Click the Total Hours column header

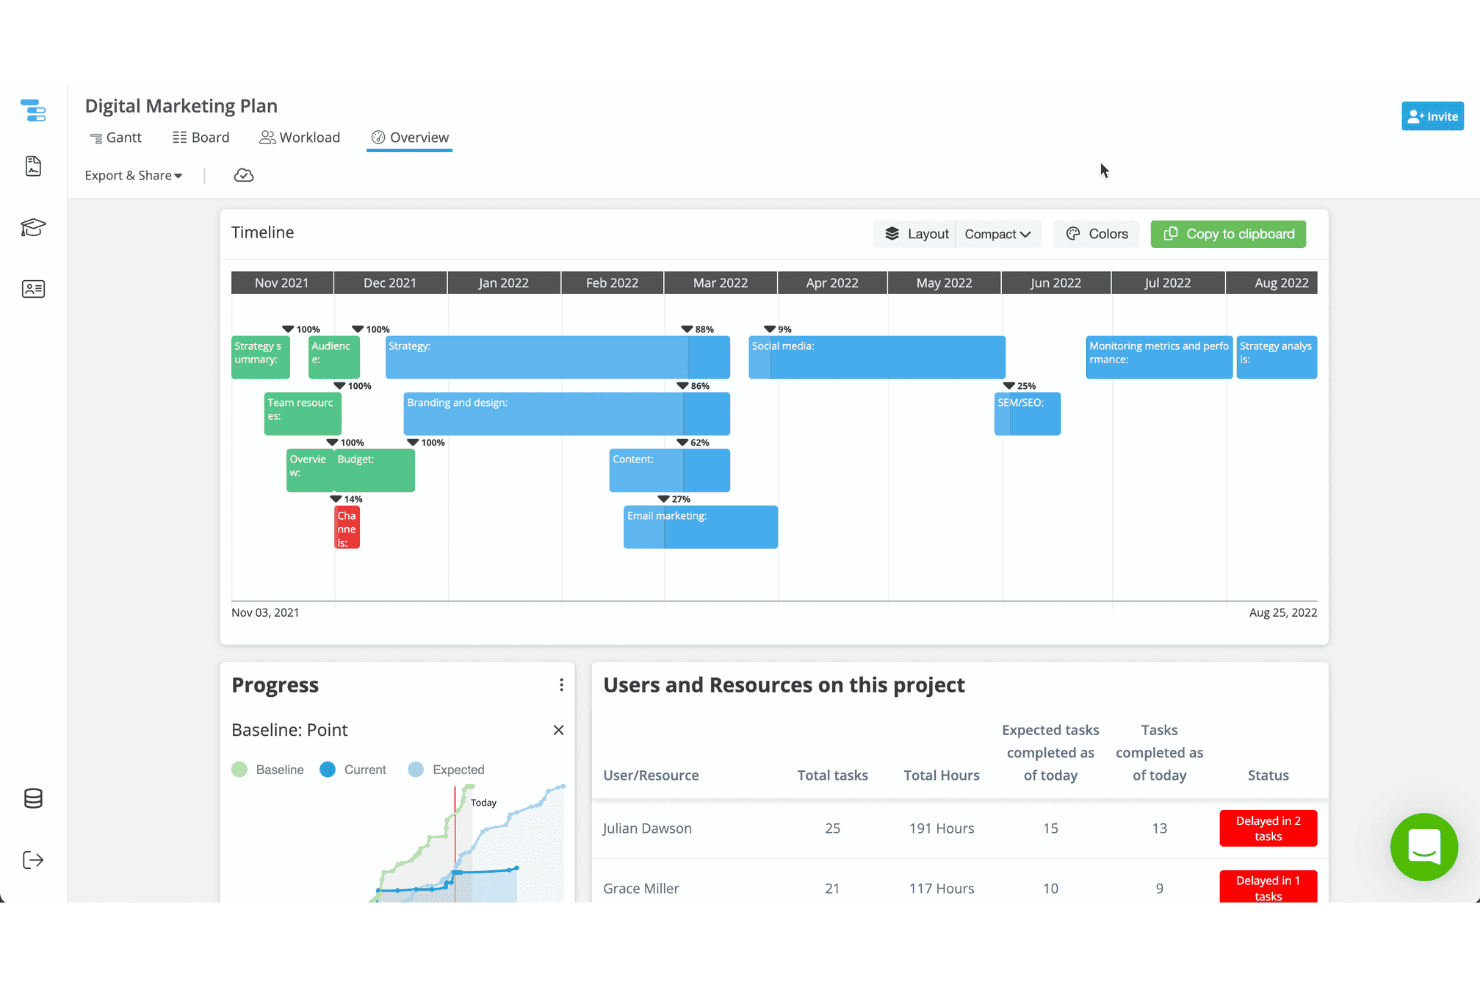[942, 775]
